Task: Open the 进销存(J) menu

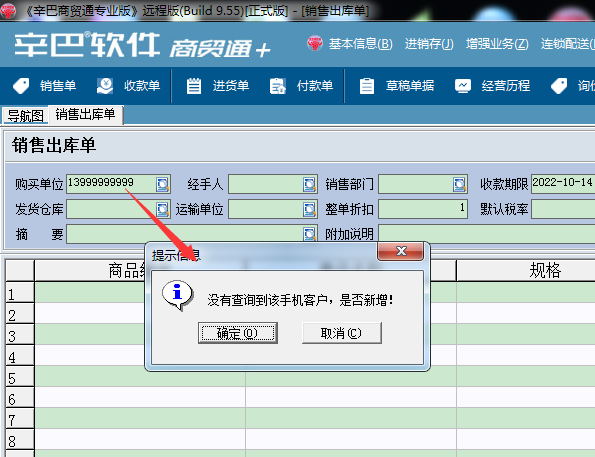Action: (429, 44)
